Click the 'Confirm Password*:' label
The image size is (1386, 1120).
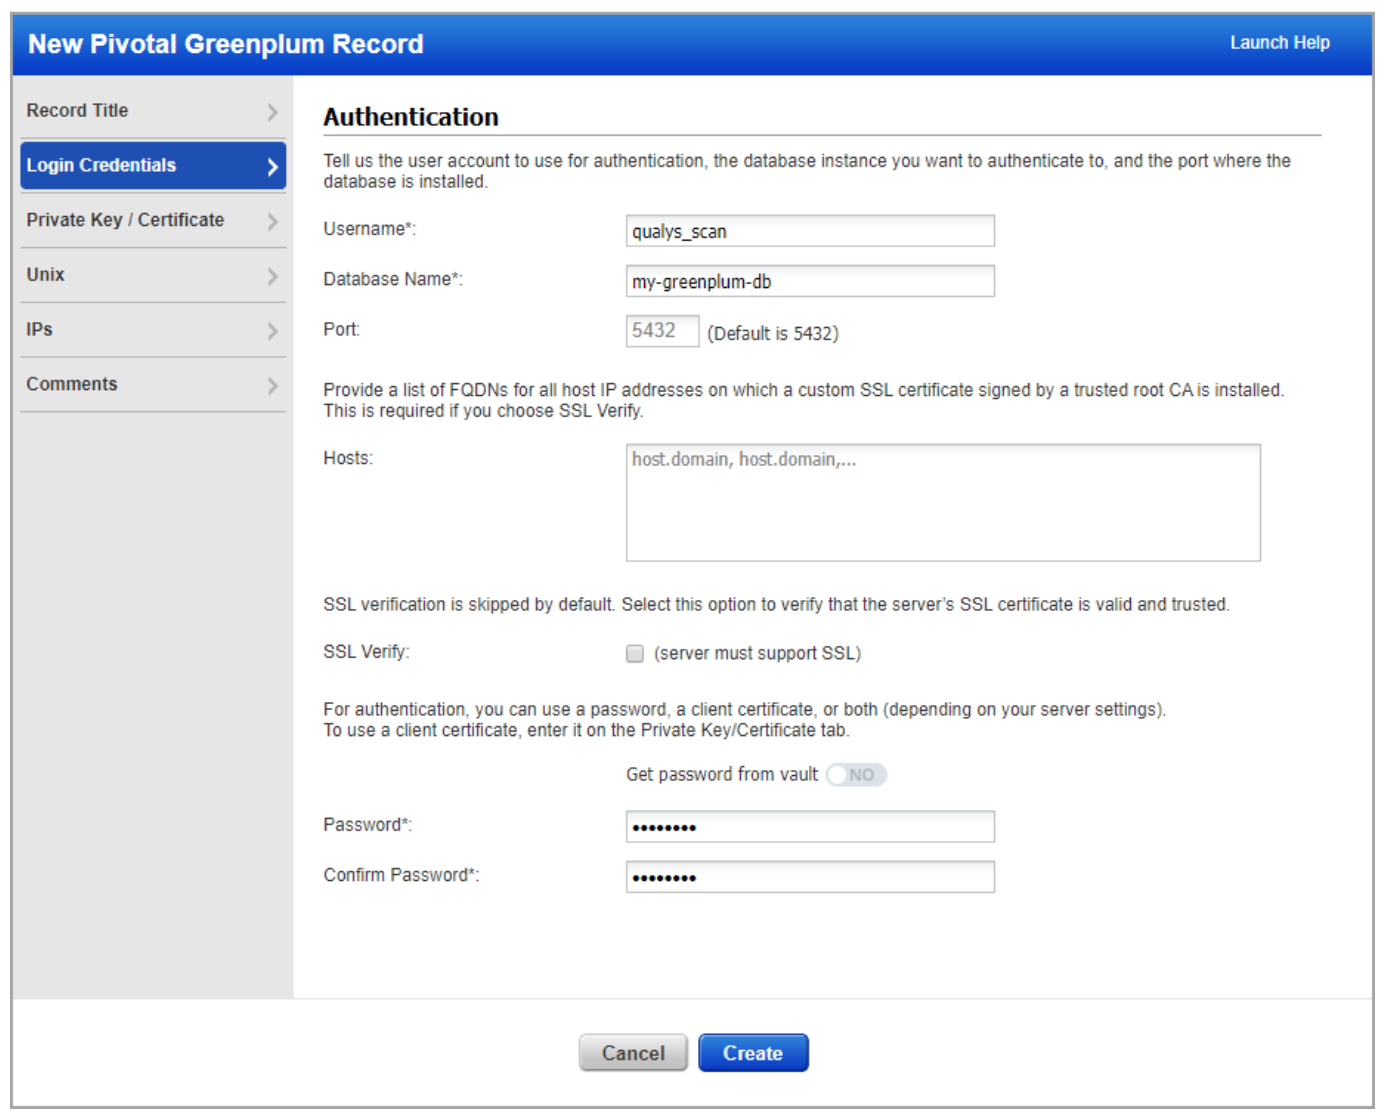click(401, 875)
